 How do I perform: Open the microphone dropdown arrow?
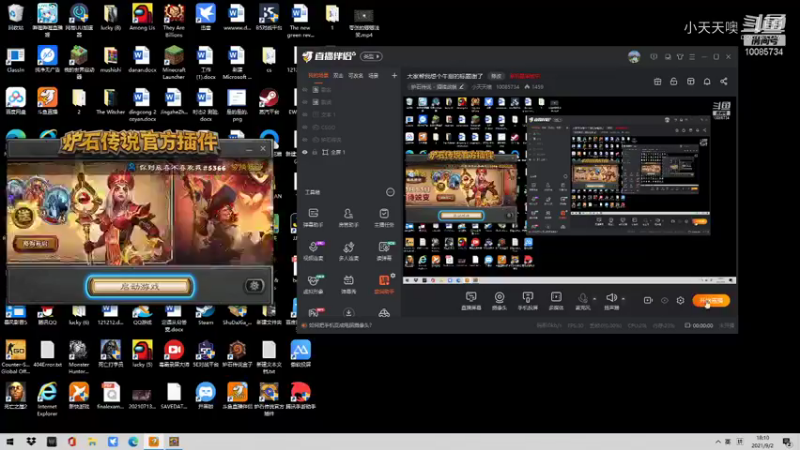coord(594,298)
